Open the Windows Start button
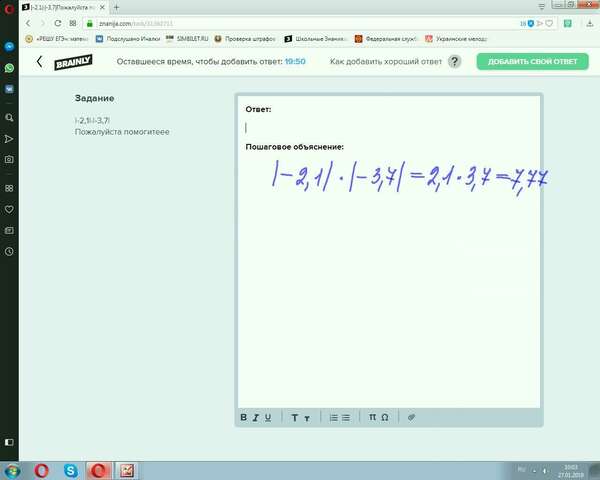Viewport: 600px width, 480px height. 12,470
